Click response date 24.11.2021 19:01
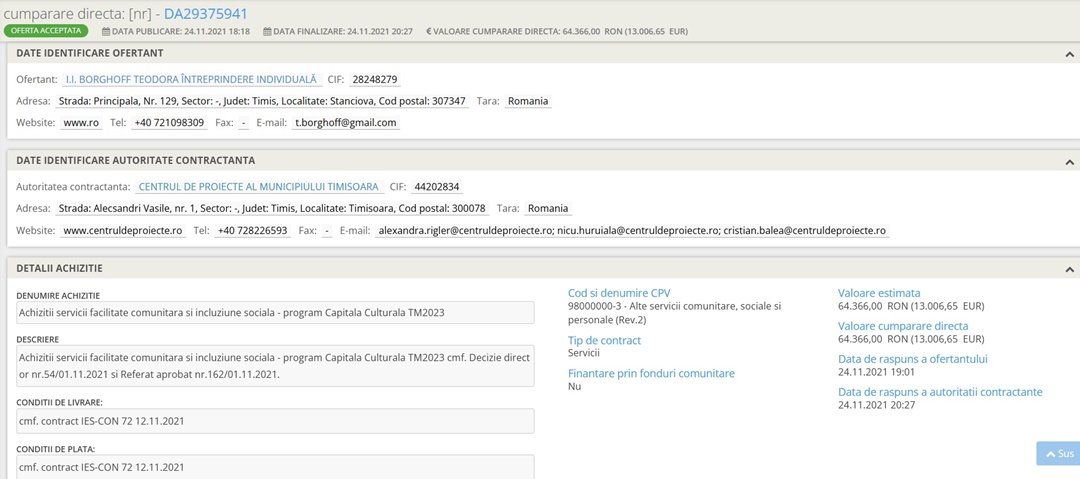This screenshot has height=479, width=1080. [876, 372]
